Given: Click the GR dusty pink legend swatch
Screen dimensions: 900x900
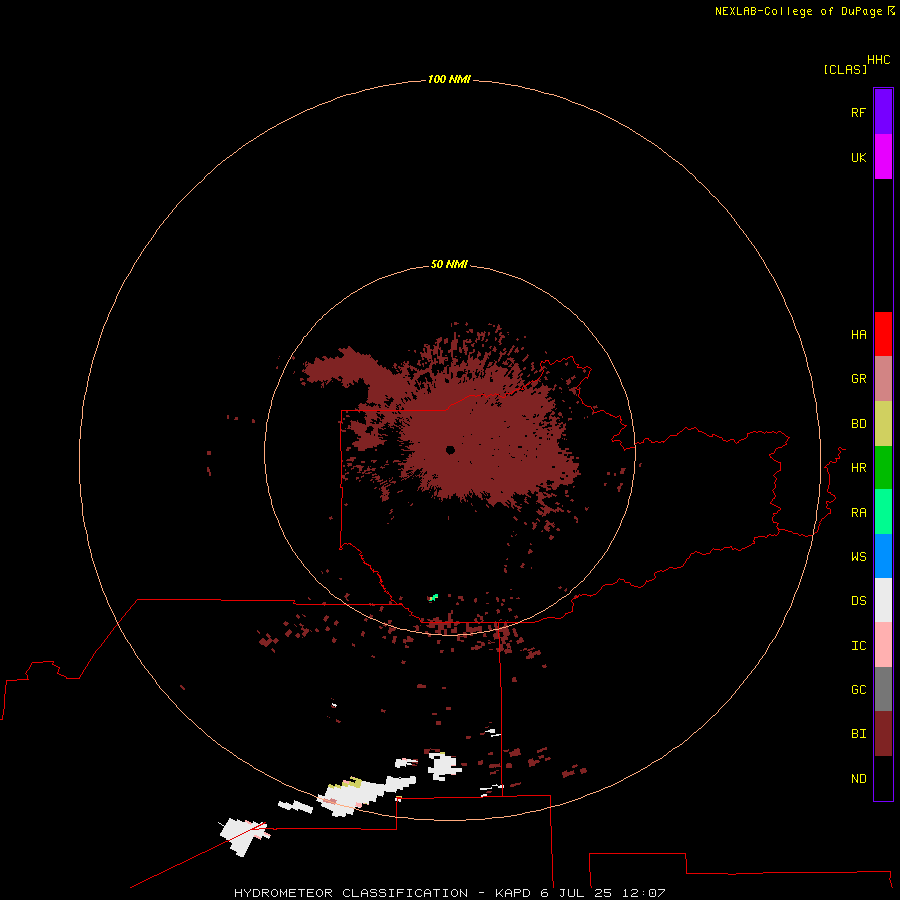Looking at the screenshot, I should [x=883, y=379].
